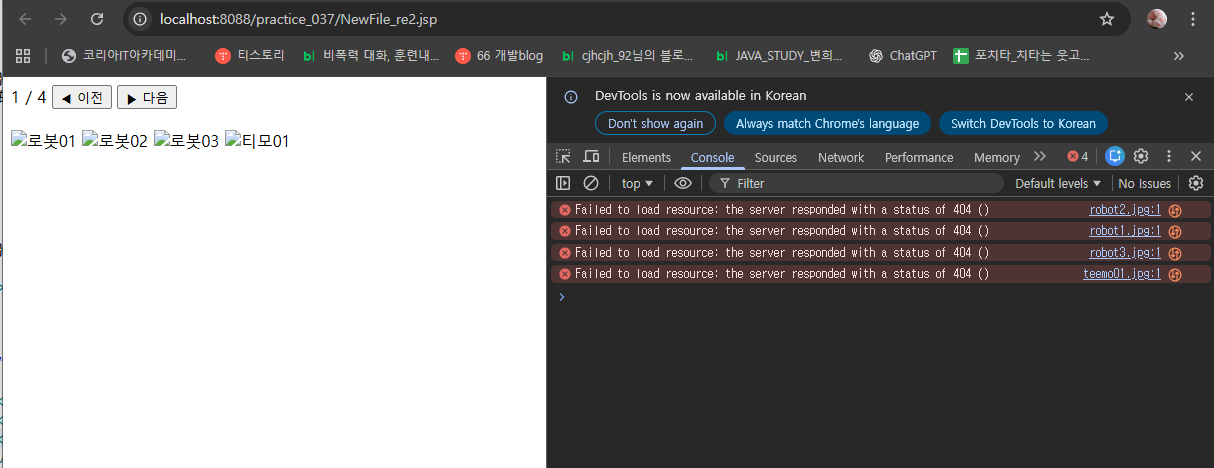Viewport: 1214px width, 468px height.
Task: Switch to the Memory tab
Action: click(x=997, y=157)
